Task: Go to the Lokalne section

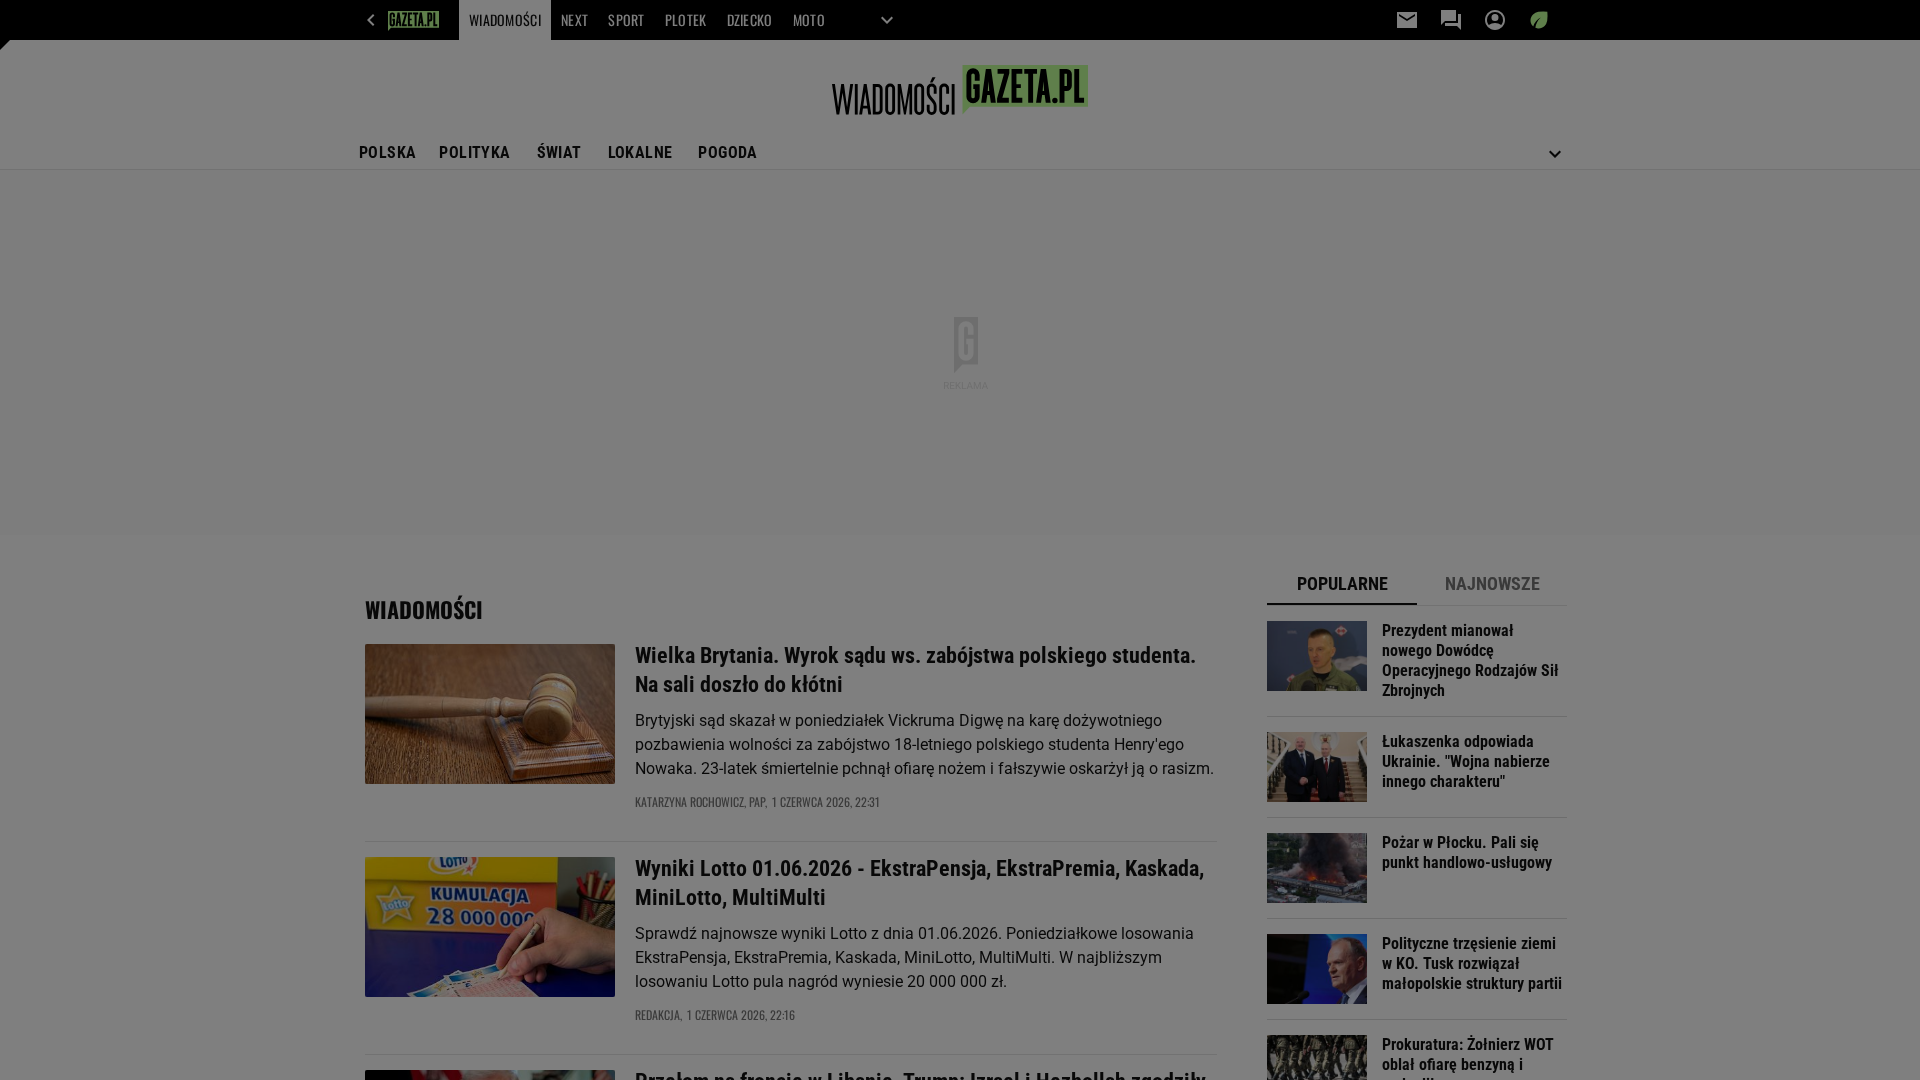Action: 640,153
